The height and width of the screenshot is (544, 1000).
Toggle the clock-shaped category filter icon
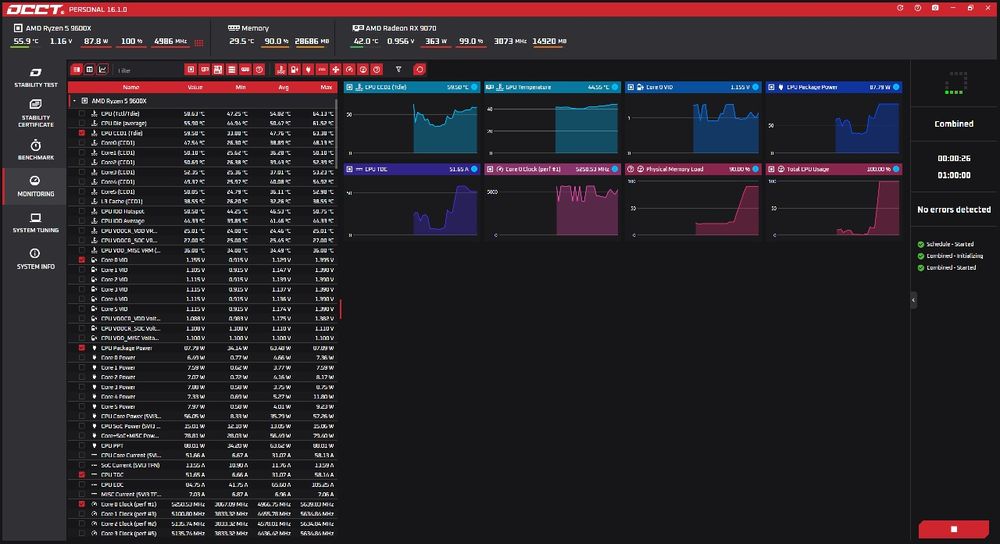(259, 70)
